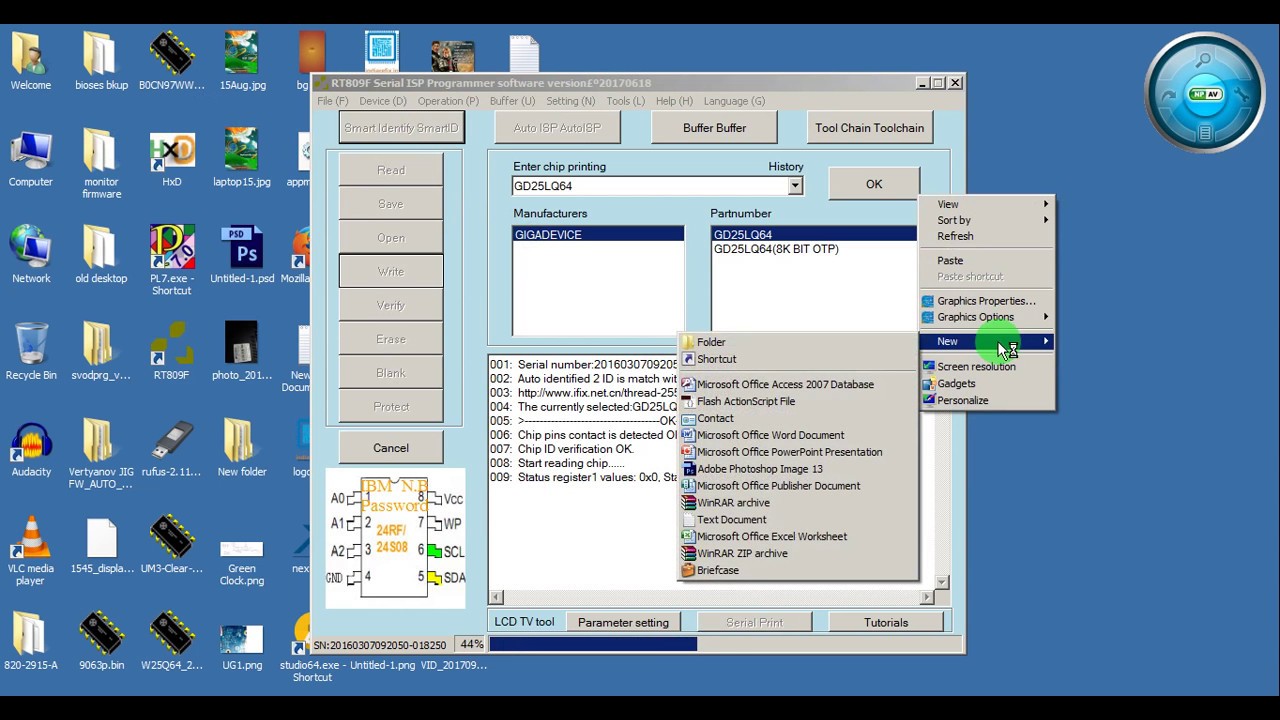Choose Refresh from the context menu

pos(986,236)
